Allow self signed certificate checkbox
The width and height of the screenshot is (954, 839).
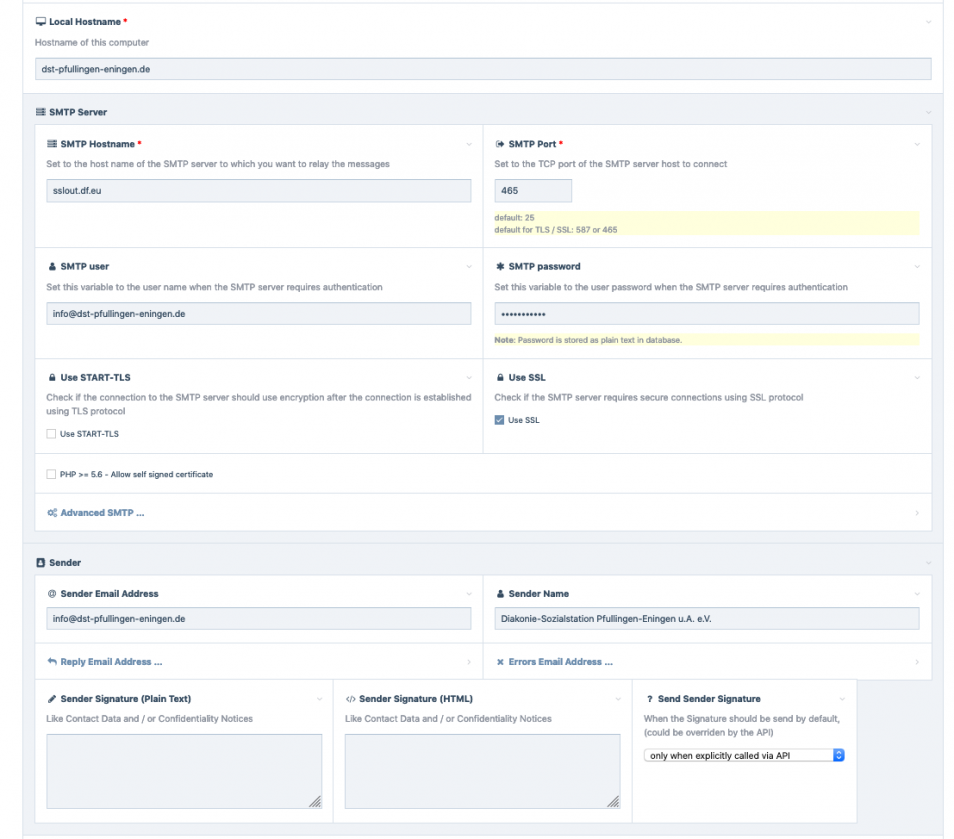click(51, 474)
